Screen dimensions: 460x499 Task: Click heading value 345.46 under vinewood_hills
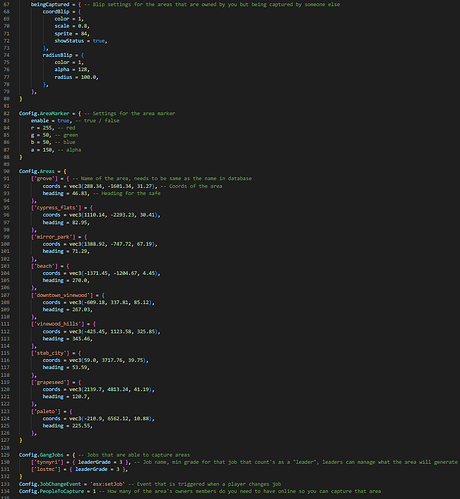click(81, 339)
